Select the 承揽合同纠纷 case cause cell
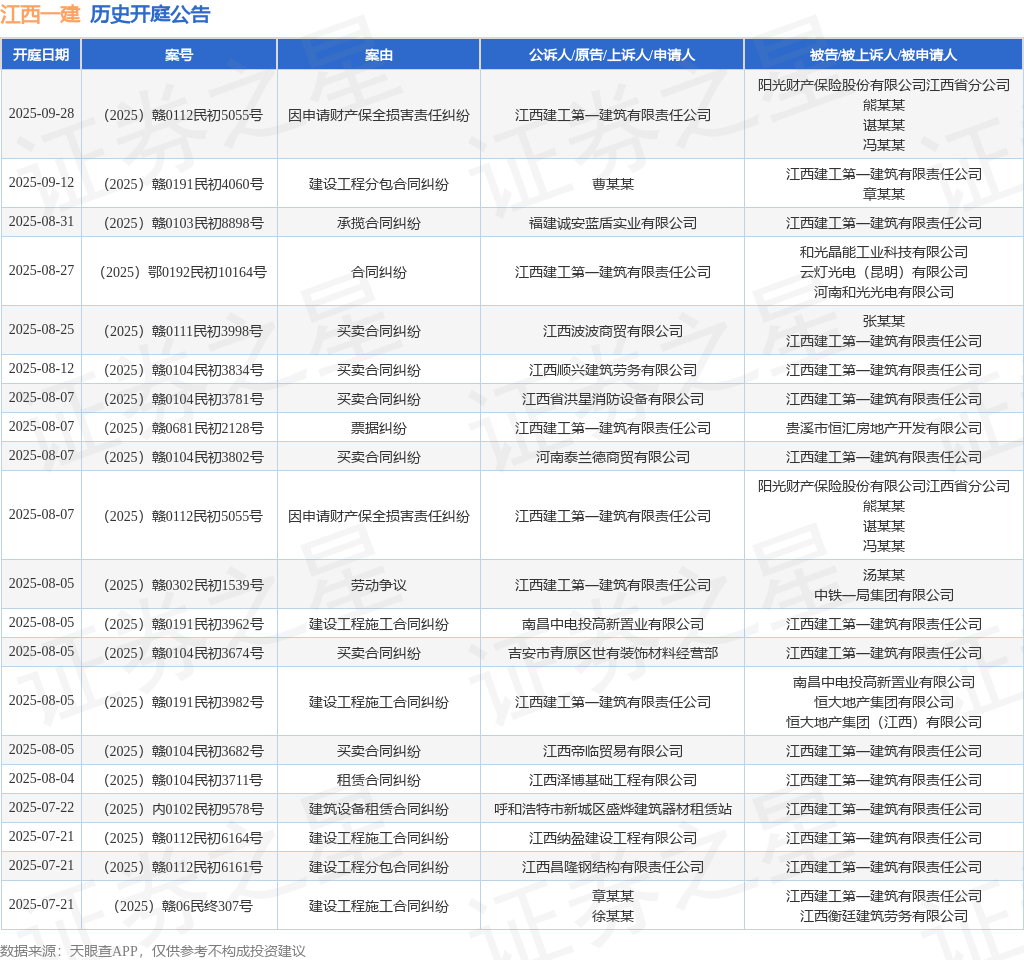The height and width of the screenshot is (960, 1024). [x=379, y=223]
